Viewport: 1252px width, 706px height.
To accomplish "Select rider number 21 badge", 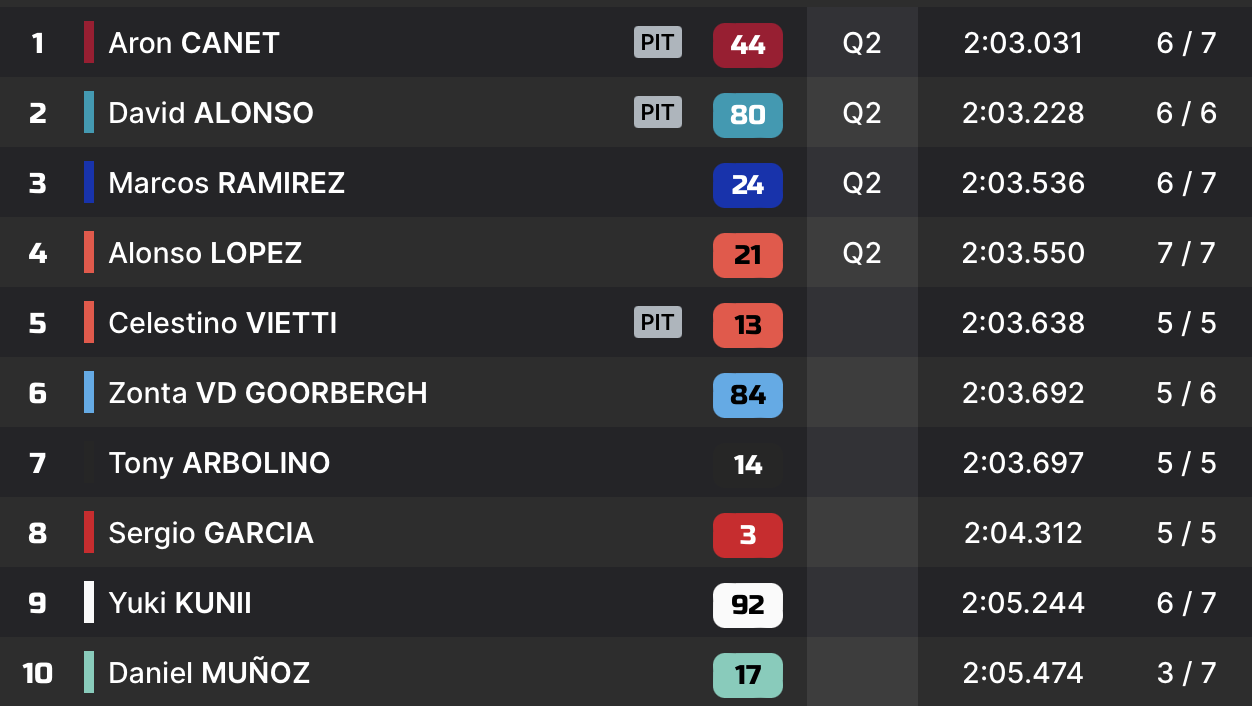I will click(747, 255).
